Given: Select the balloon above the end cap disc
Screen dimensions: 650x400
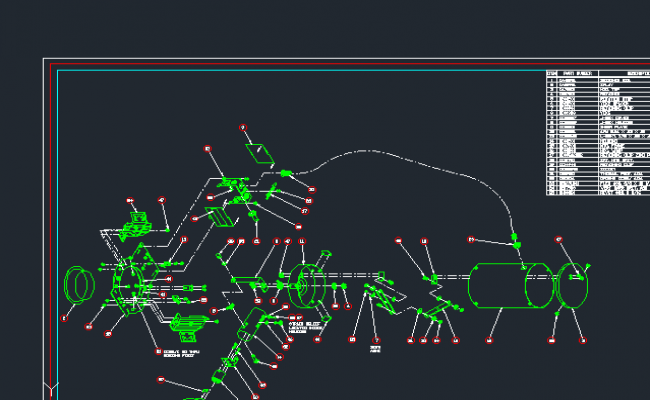Looking at the screenshot, I should coord(559,240).
